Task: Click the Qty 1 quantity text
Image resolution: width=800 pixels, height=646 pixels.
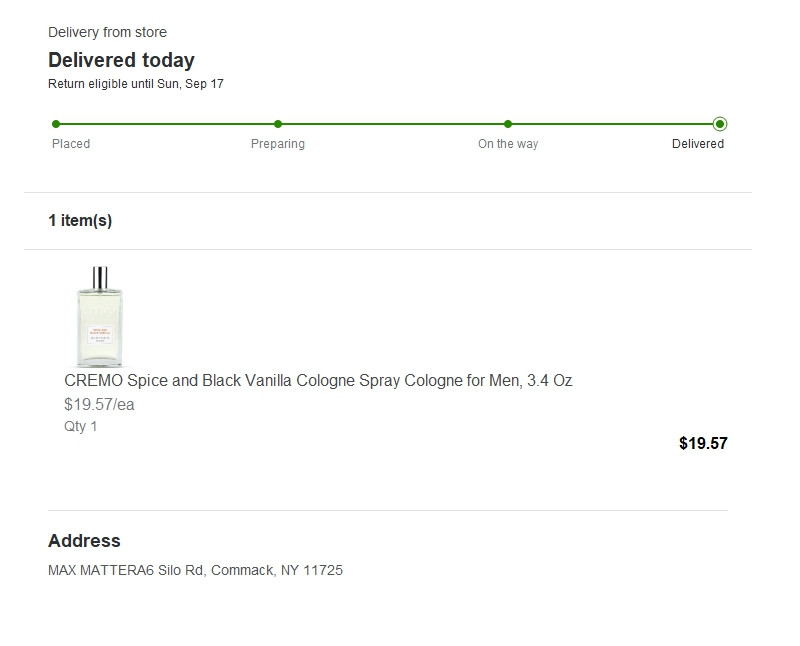Action: [81, 426]
